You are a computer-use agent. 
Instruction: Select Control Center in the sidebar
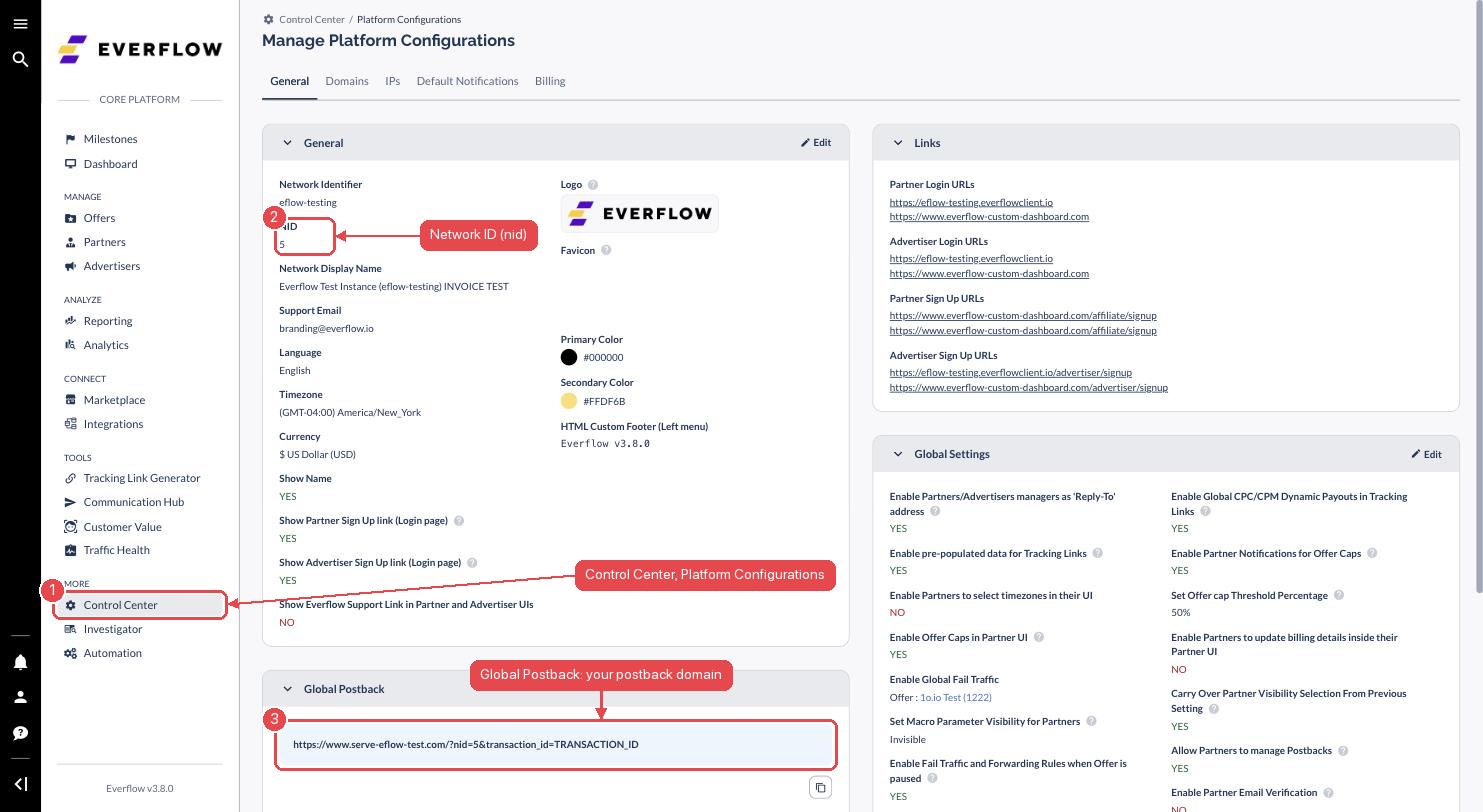pyautogui.click(x=140, y=605)
